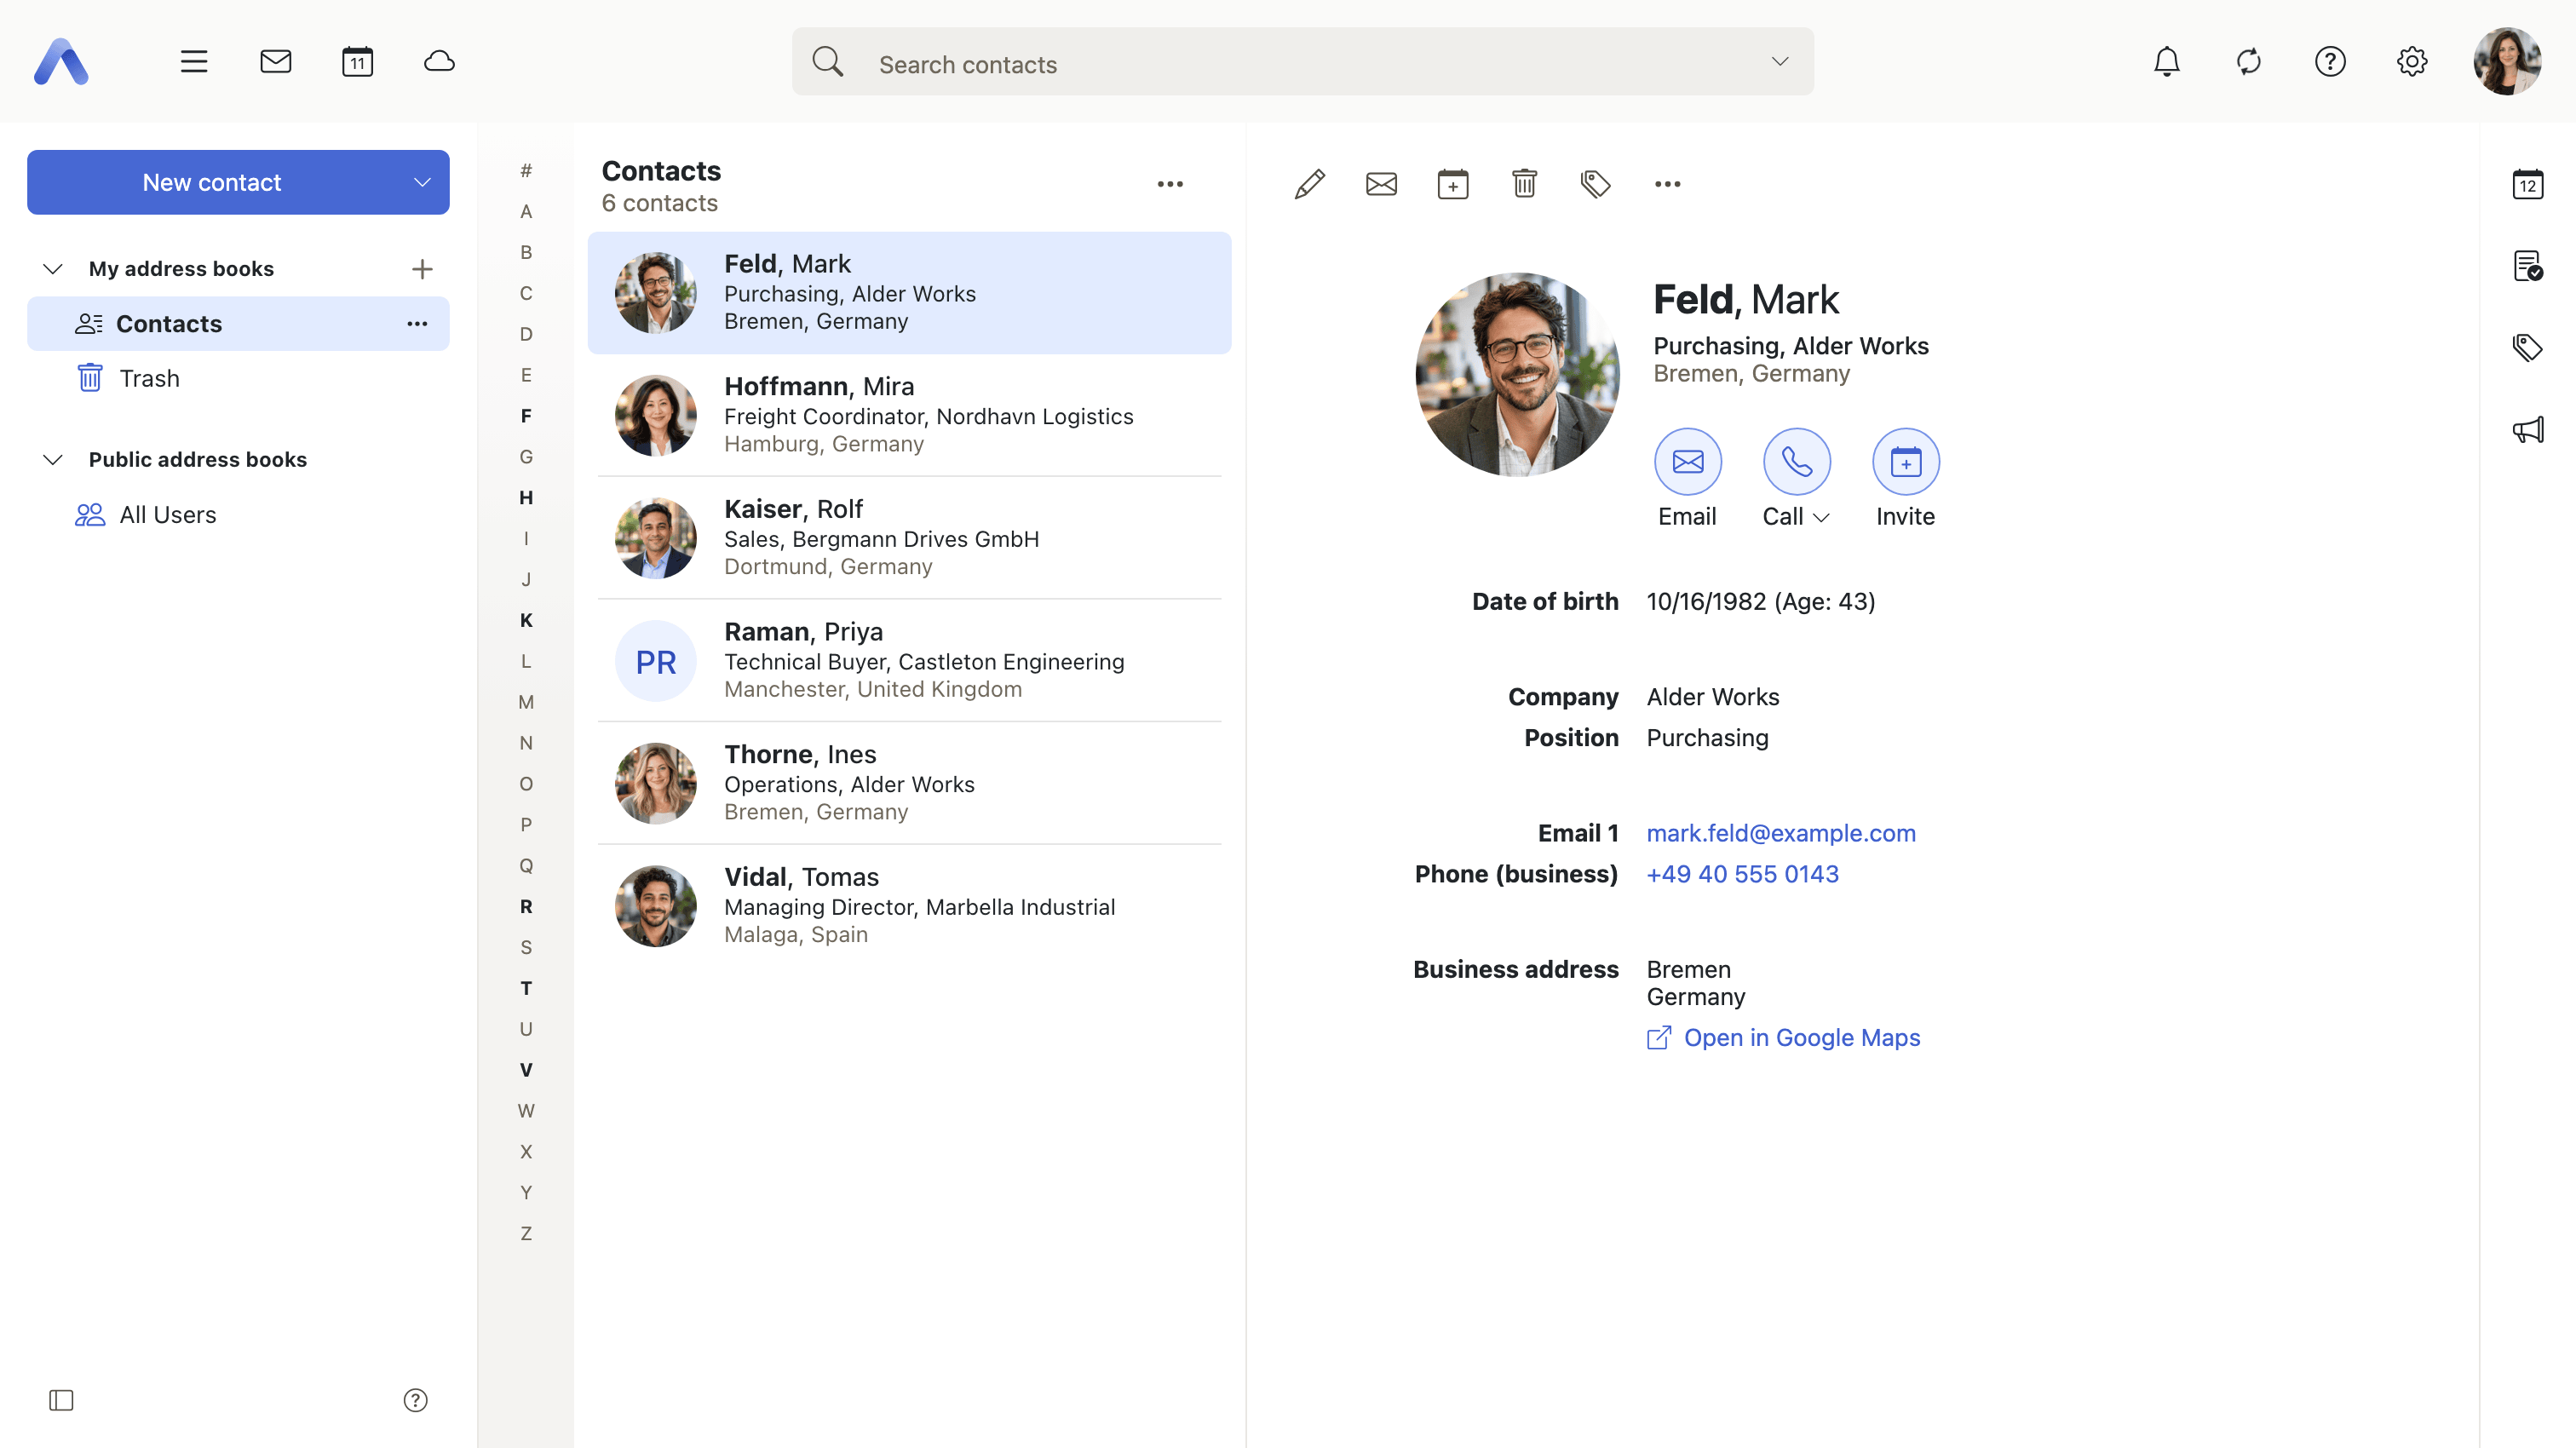Screen dimensions: 2576x1448
Task: Add a new address book with plus
Action: point(422,269)
